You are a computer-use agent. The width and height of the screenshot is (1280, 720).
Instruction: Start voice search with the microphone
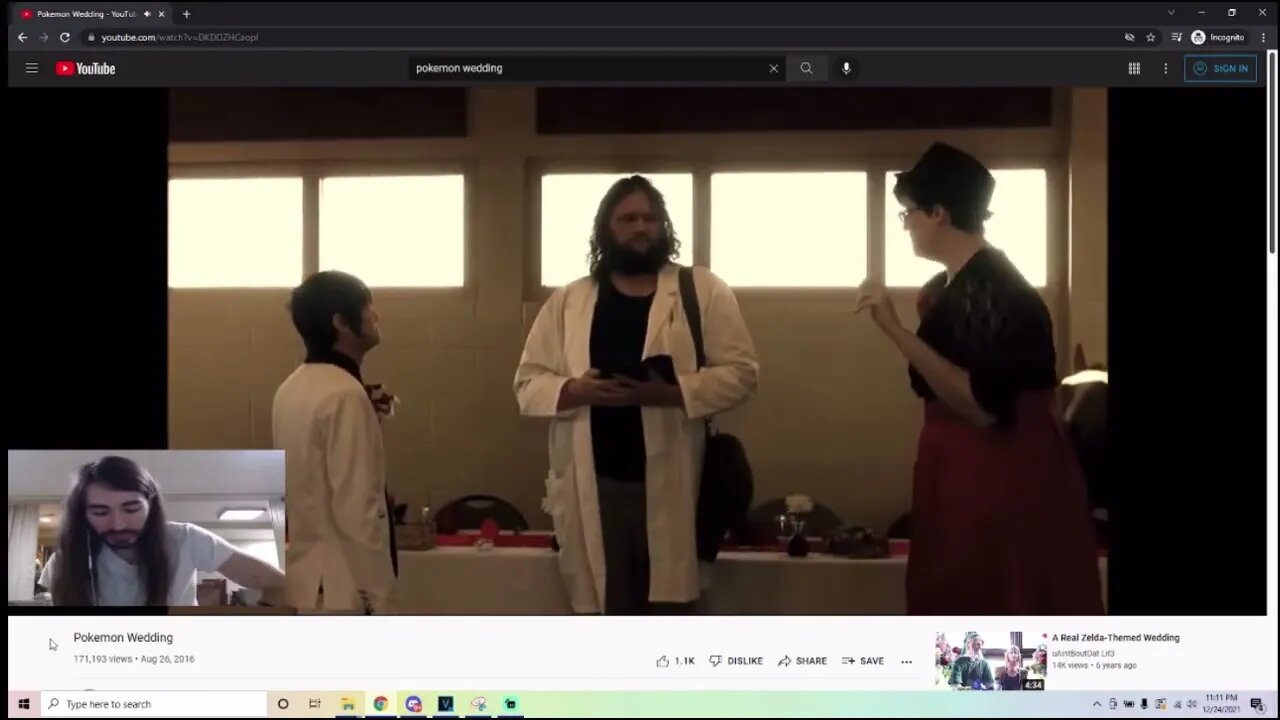846,68
